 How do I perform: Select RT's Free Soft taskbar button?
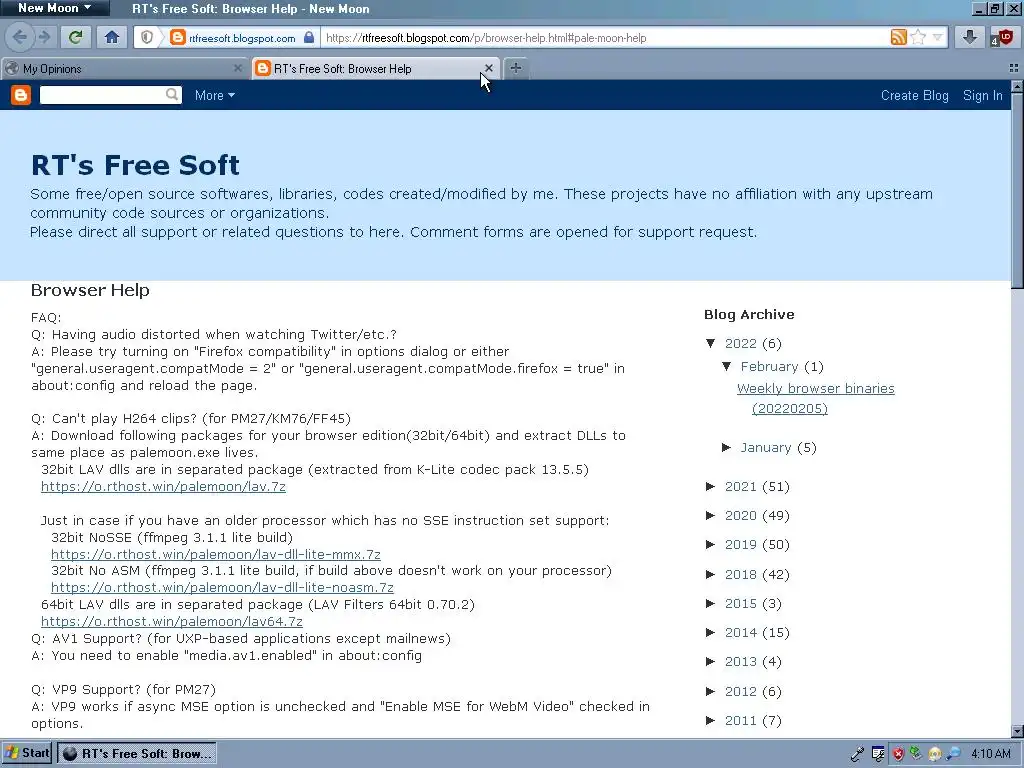pyautogui.click(x=137, y=754)
